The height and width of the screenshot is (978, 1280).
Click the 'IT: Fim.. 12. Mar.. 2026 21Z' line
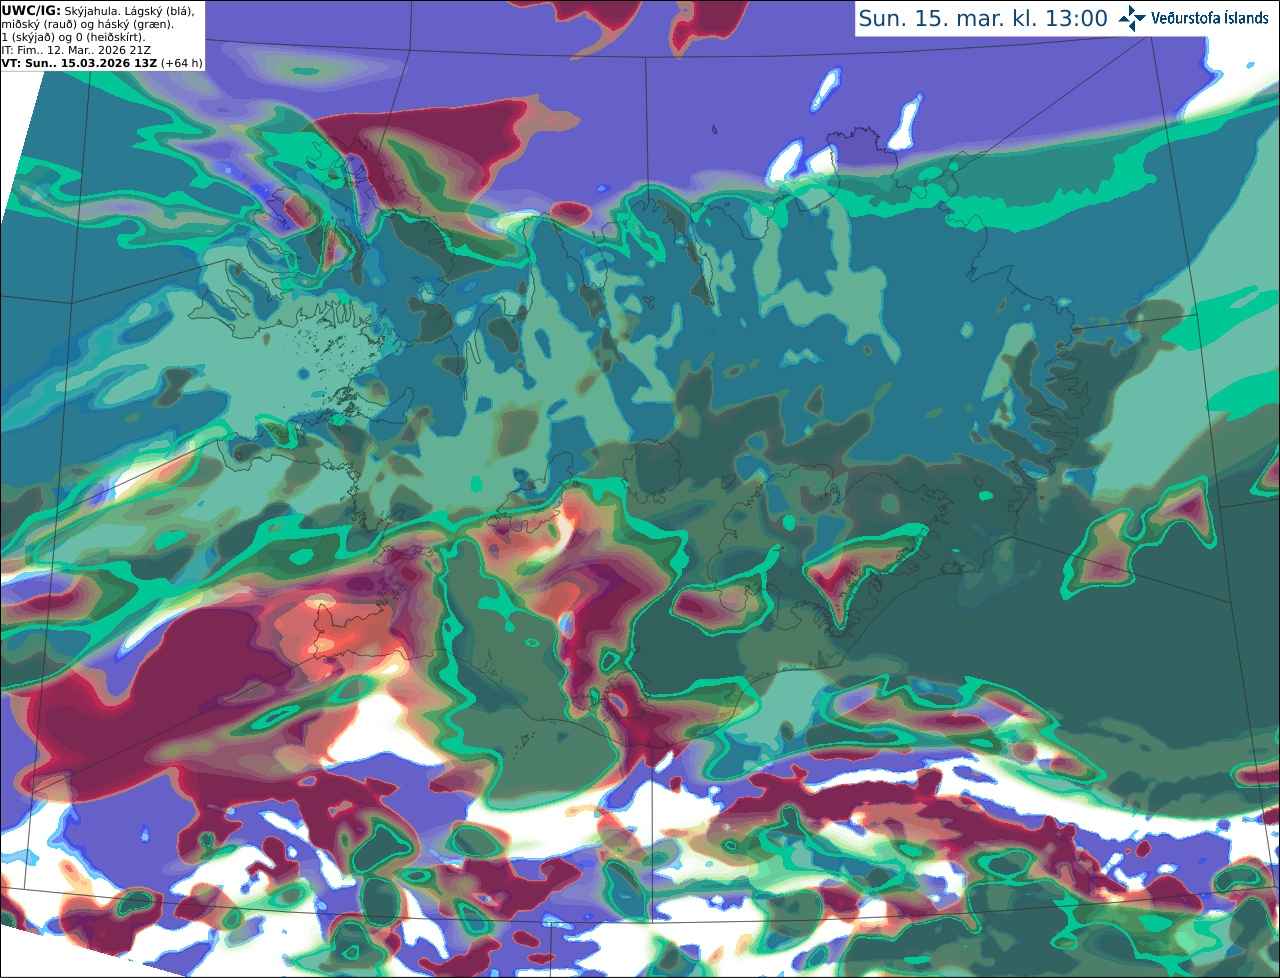click(x=78, y=50)
